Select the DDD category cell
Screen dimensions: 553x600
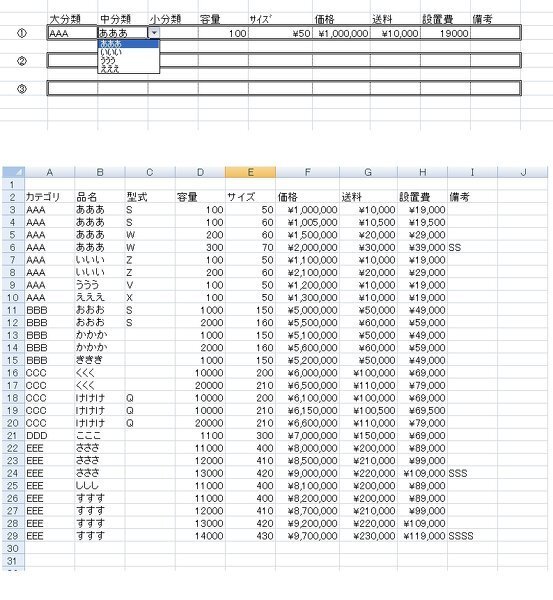pyautogui.click(x=49, y=436)
